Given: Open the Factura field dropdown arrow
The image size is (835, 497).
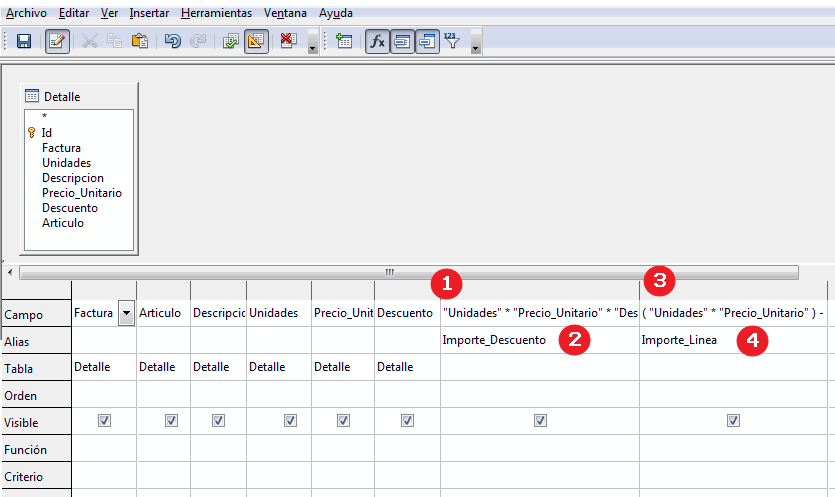Looking at the screenshot, I should click(126, 313).
